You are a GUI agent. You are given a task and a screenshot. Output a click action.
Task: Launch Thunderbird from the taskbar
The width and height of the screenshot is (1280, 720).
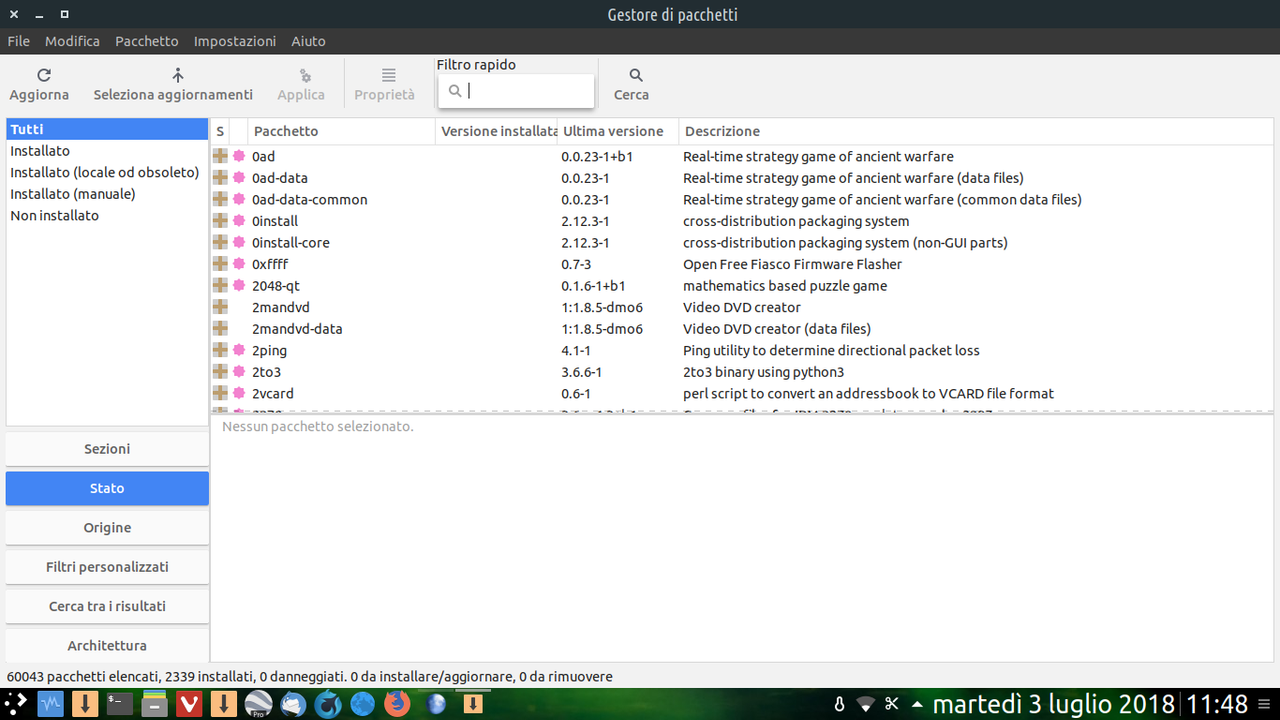(293, 703)
